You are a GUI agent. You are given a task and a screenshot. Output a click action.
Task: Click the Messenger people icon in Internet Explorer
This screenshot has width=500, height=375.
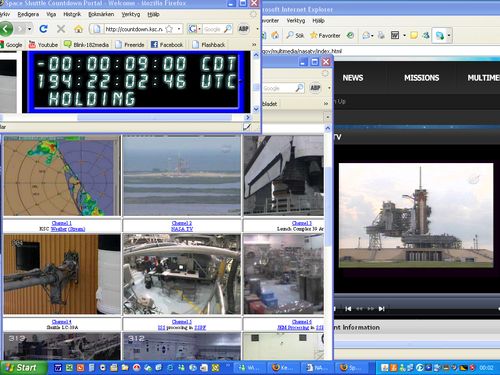(426, 35)
